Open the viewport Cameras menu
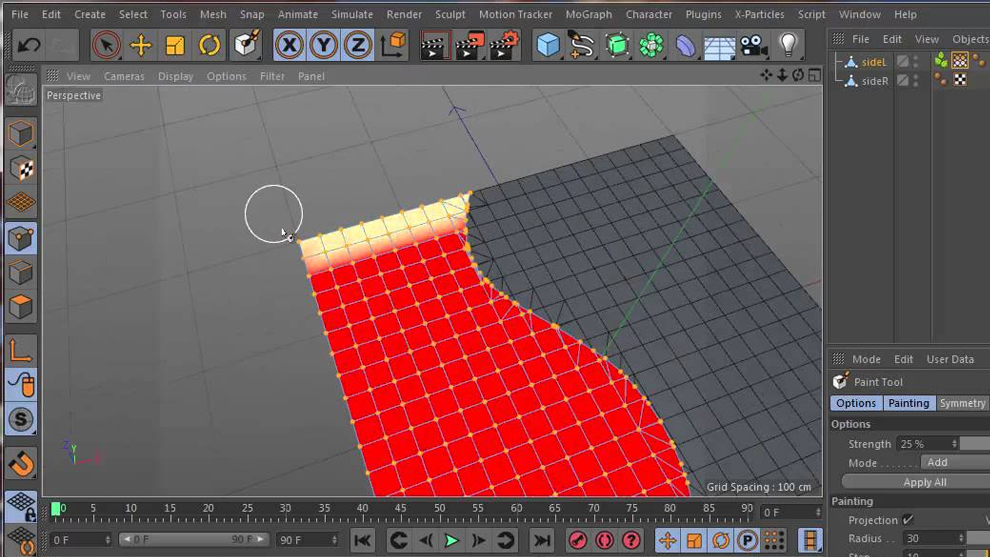Image resolution: width=990 pixels, height=557 pixels. pos(124,76)
